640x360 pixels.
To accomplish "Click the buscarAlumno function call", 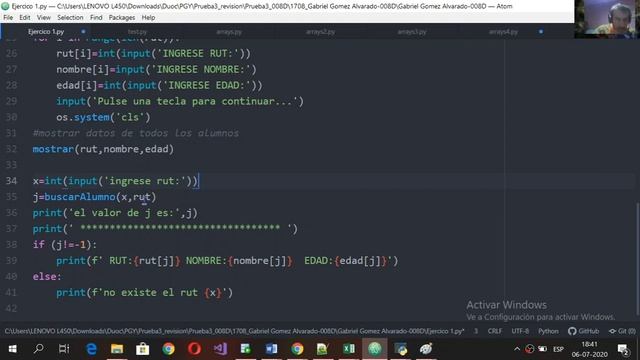I will click(x=80, y=197).
